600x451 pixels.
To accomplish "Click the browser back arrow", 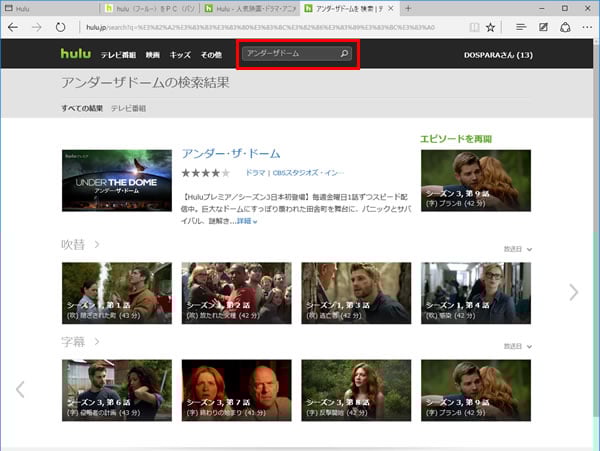I will point(13,27).
